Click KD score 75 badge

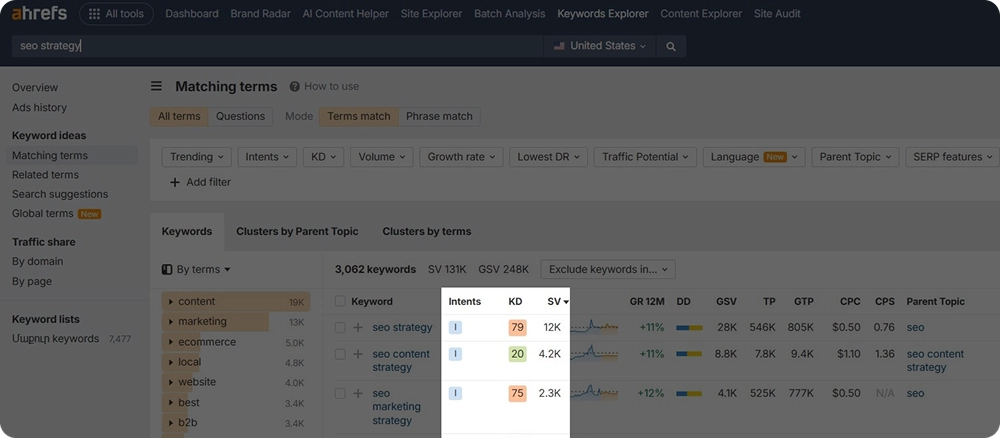(x=517, y=393)
